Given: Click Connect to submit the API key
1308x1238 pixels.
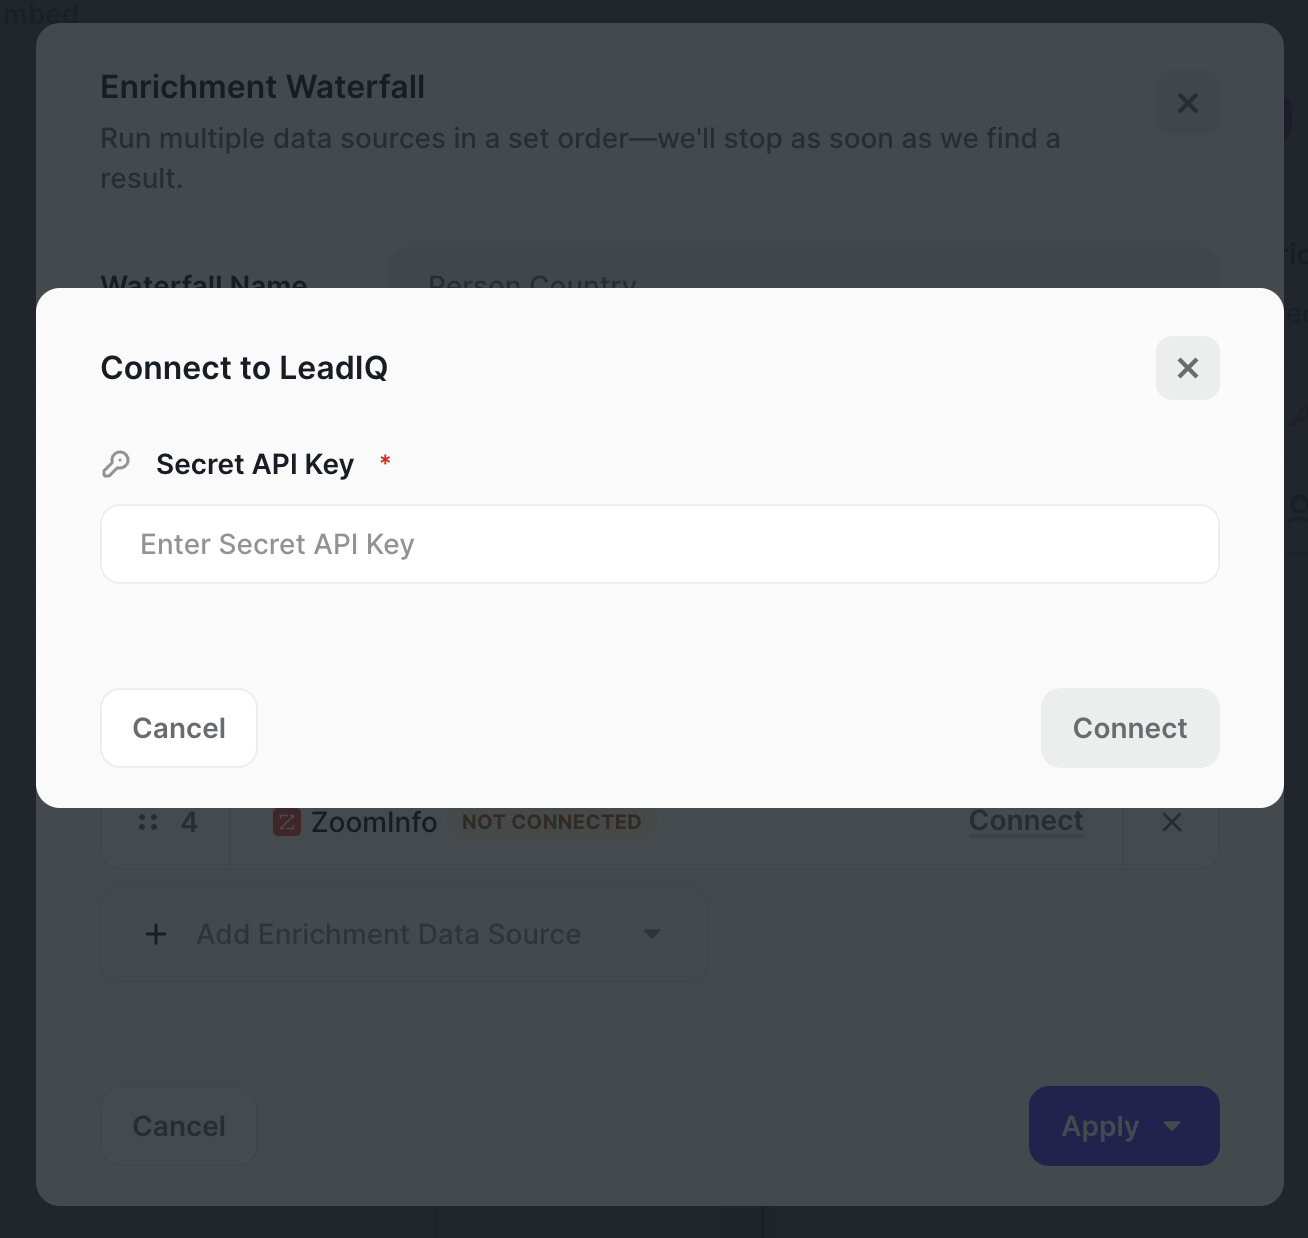Looking at the screenshot, I should 1129,728.
